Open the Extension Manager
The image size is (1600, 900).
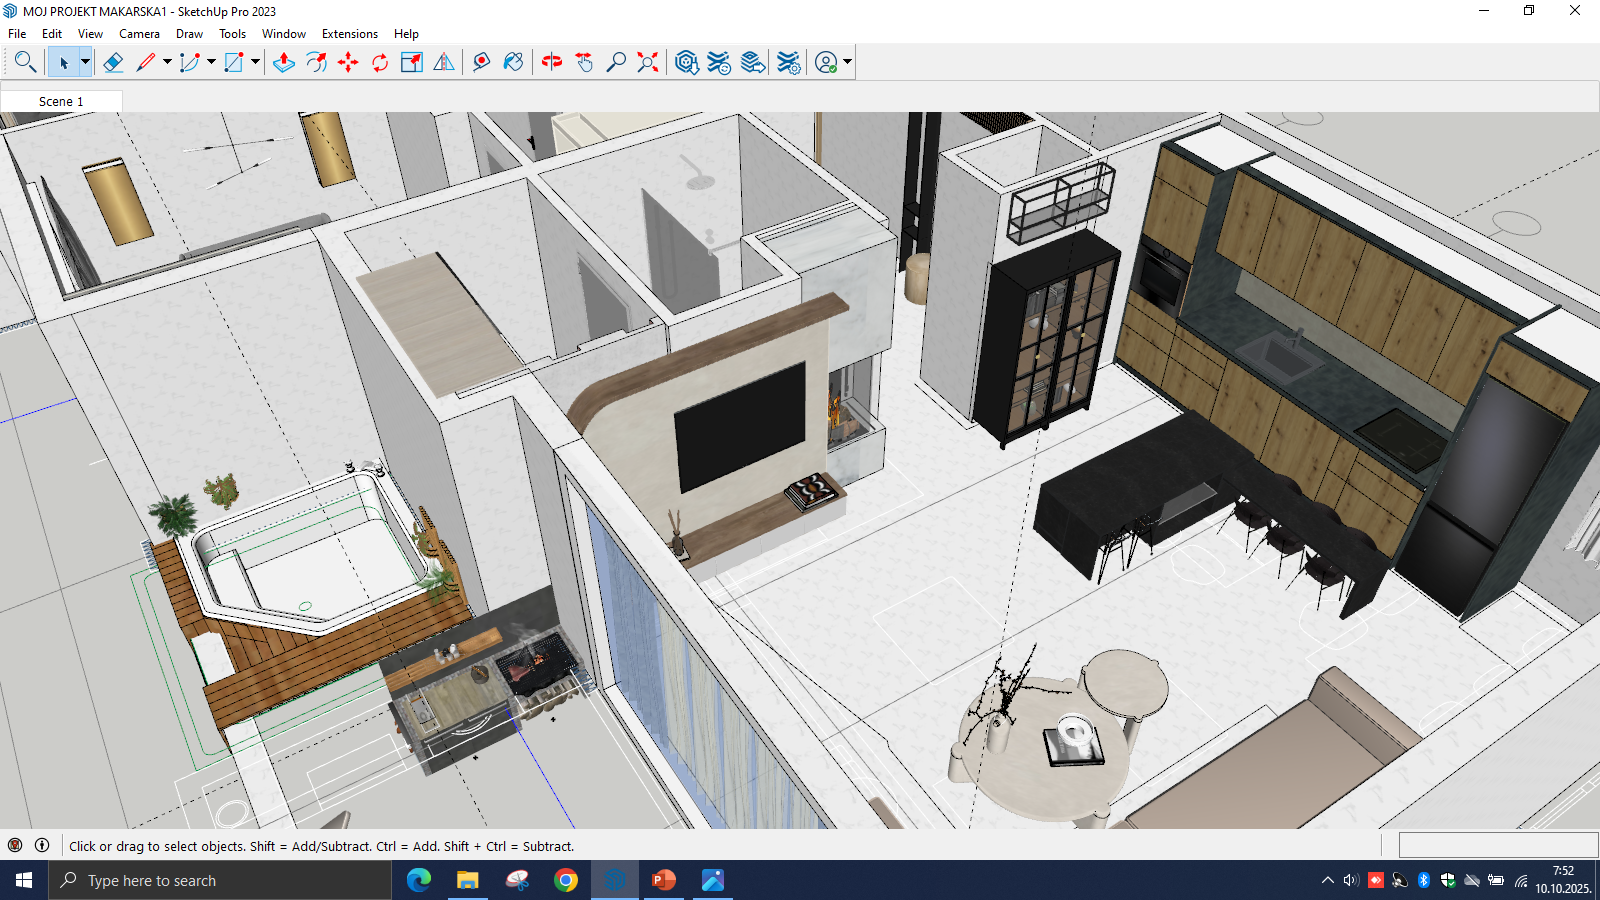pos(789,62)
